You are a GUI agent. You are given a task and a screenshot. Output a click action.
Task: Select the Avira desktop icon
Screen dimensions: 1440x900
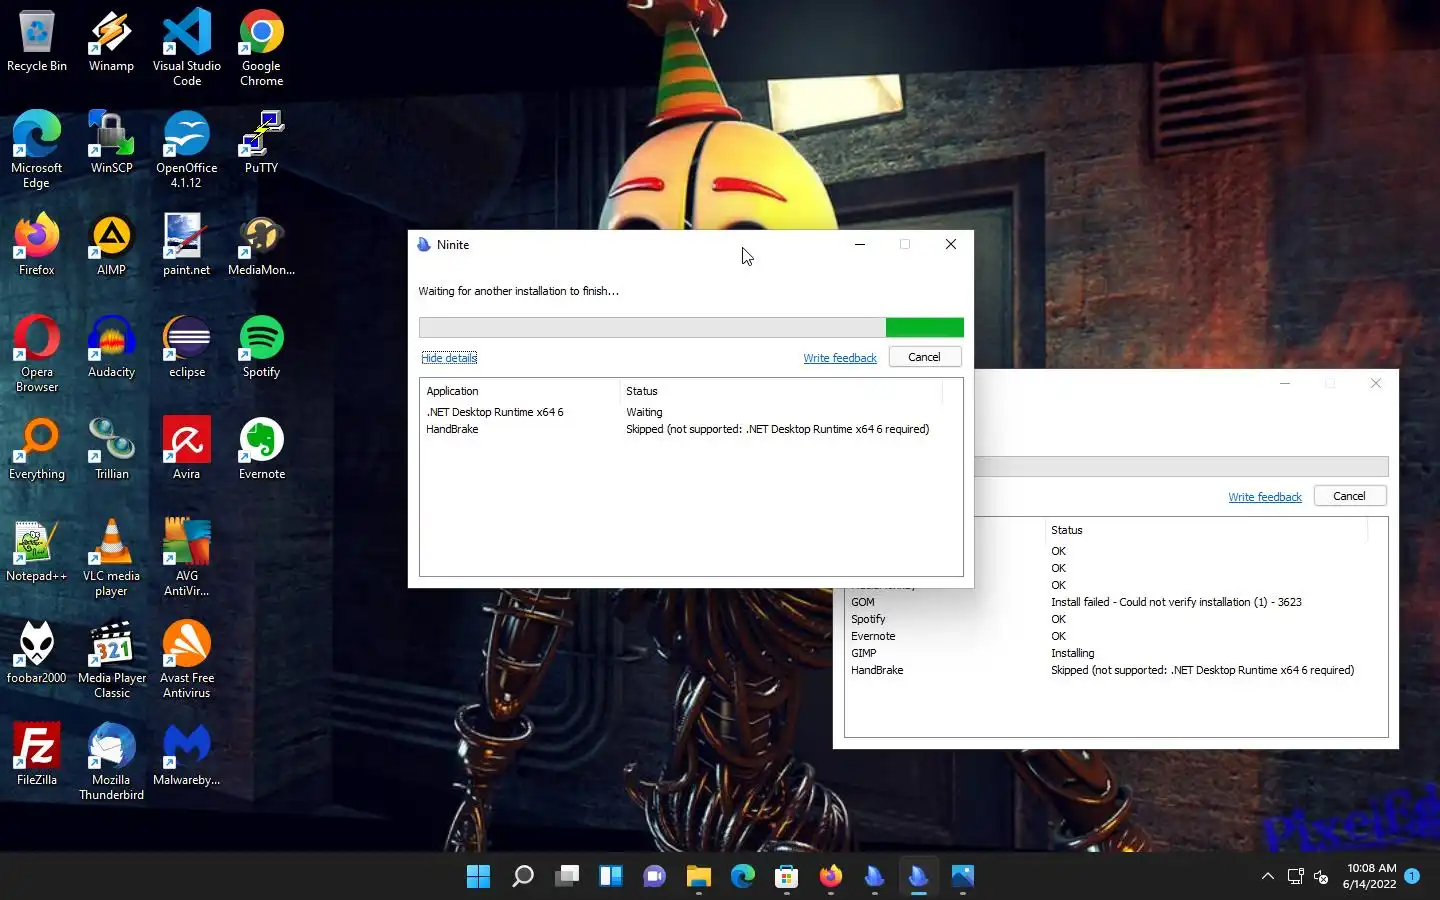point(187,448)
